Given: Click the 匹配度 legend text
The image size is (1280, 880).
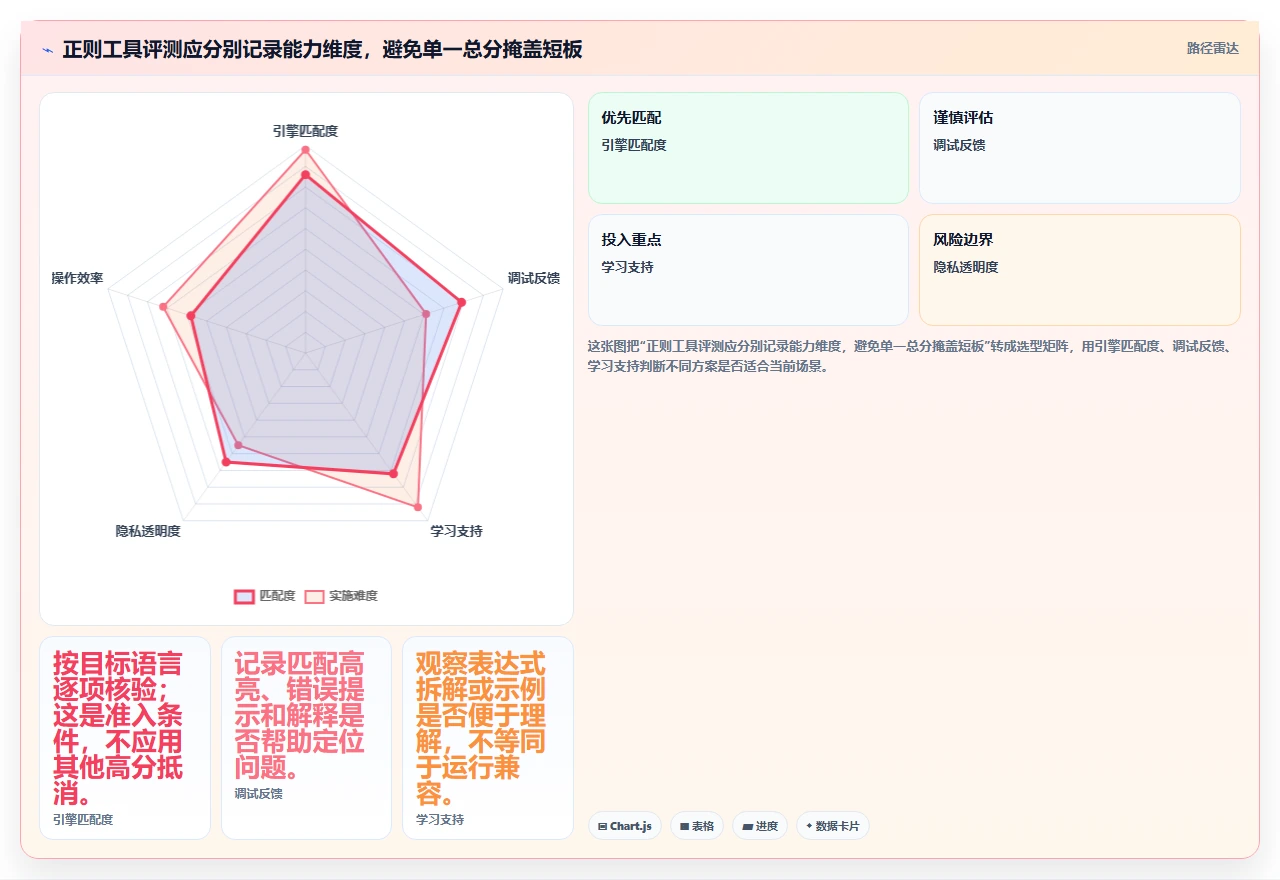Looking at the screenshot, I should click(x=277, y=596).
